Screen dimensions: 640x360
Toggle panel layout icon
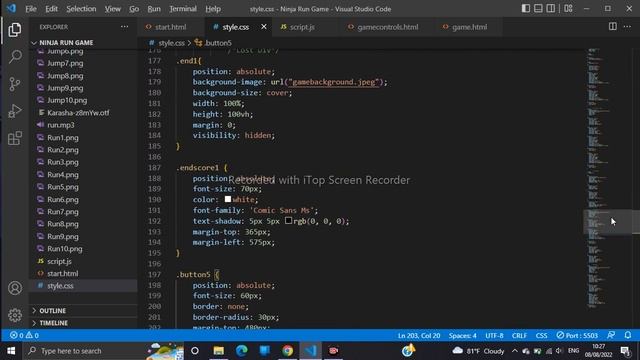tap(538, 9)
